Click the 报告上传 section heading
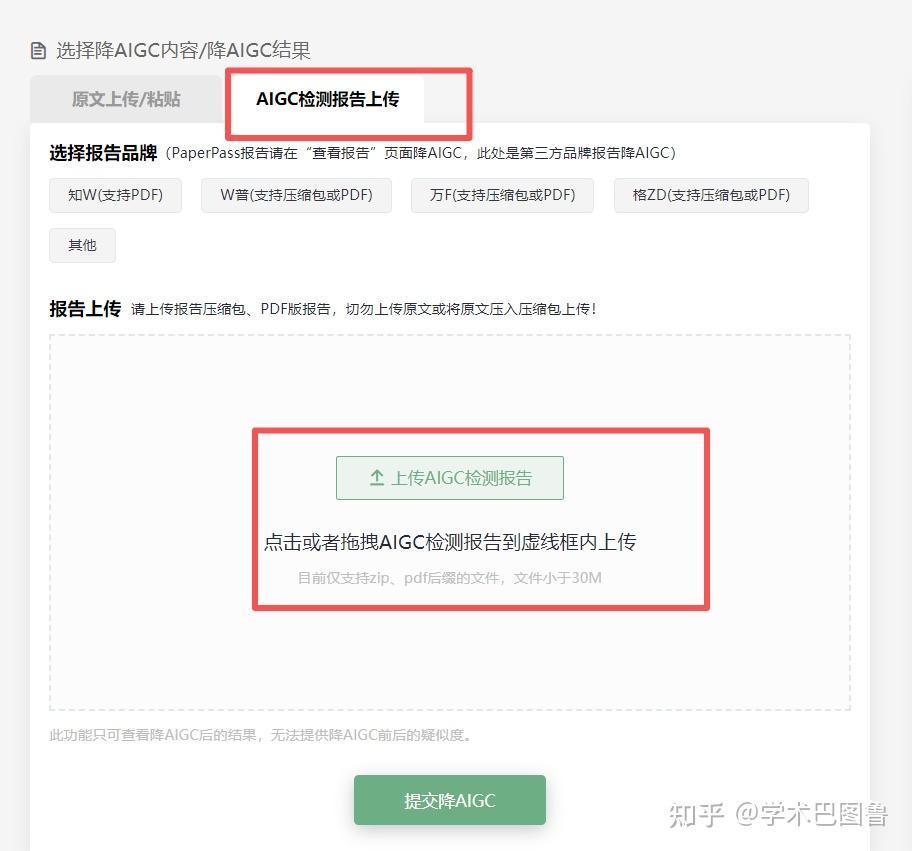The image size is (912, 851). (85, 308)
